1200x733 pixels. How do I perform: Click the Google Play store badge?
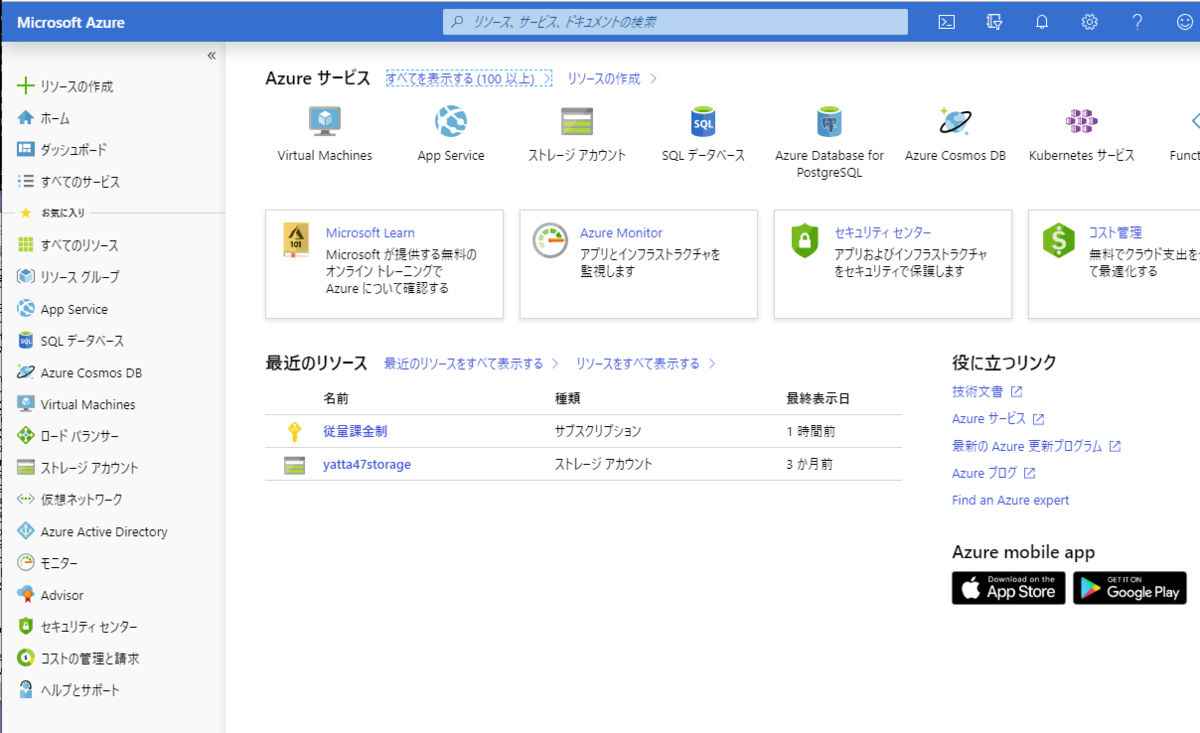(x=1129, y=587)
